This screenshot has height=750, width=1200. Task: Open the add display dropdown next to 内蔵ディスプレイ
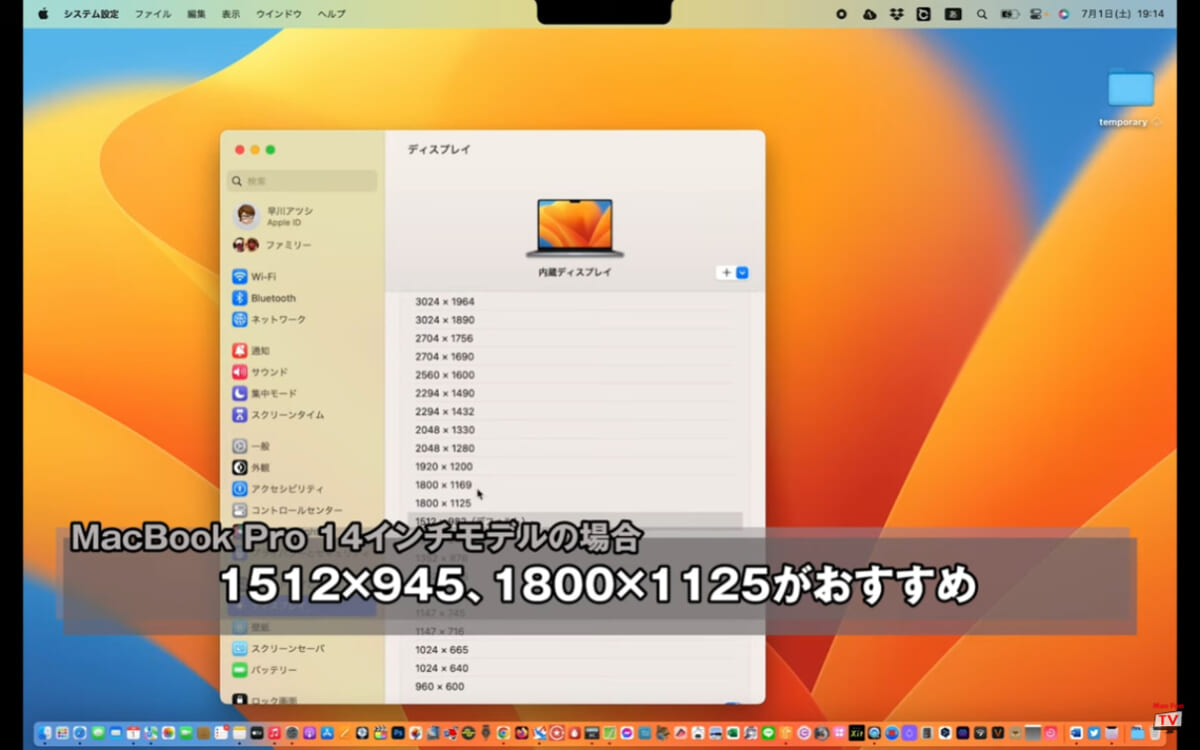click(x=733, y=273)
